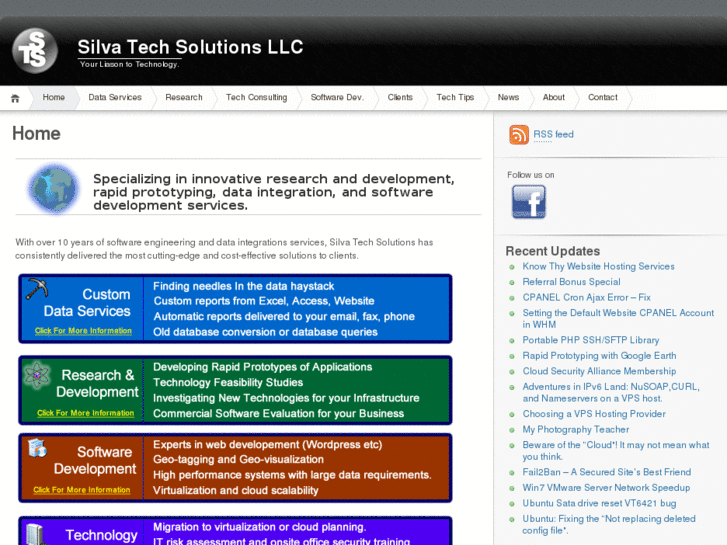Open the Research menu item
Image resolution: width=727 pixels, height=545 pixels.
tap(184, 97)
